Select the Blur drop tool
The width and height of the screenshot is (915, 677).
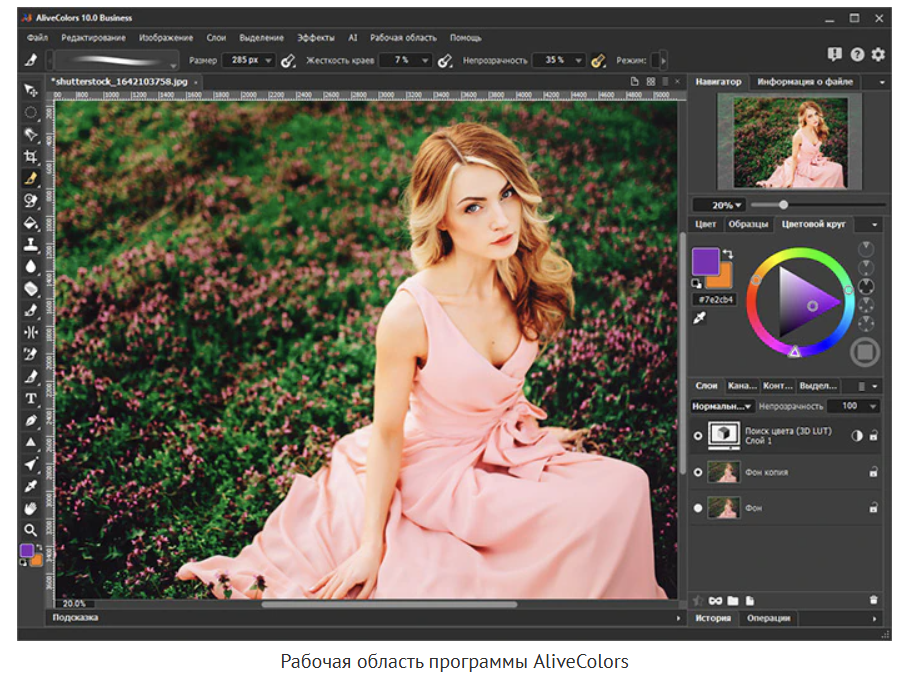pos(30,267)
